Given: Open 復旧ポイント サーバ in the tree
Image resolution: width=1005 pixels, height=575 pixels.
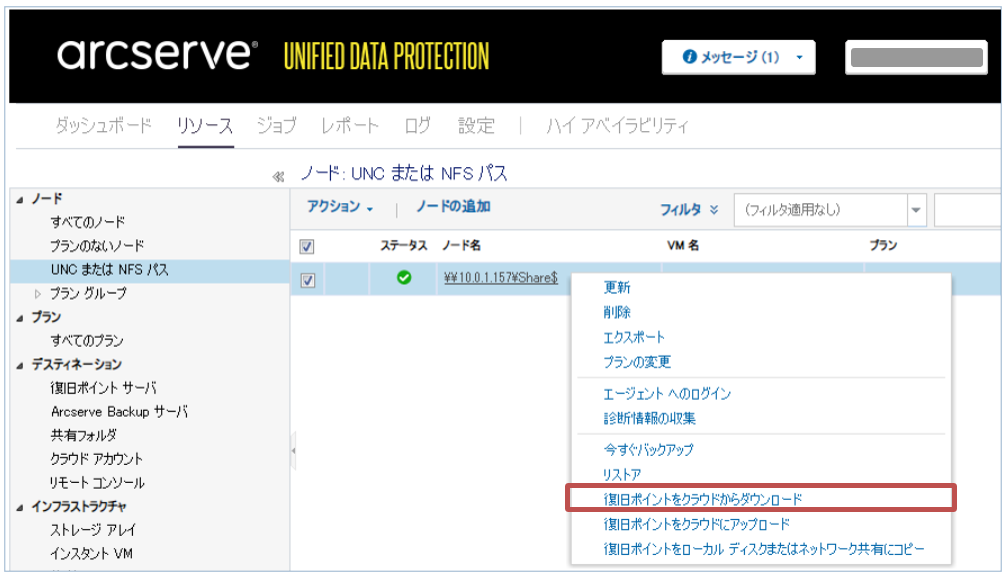Looking at the screenshot, I should pyautogui.click(x=103, y=388).
